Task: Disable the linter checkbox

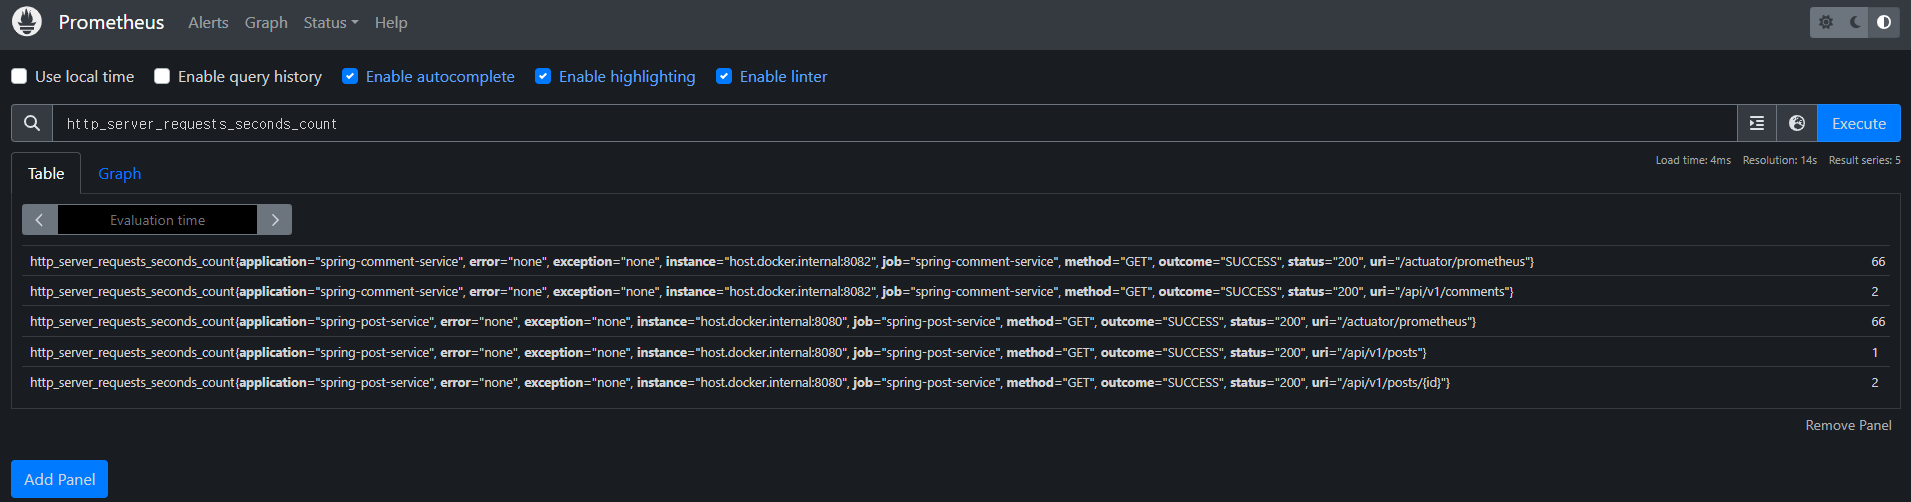Action: [724, 76]
